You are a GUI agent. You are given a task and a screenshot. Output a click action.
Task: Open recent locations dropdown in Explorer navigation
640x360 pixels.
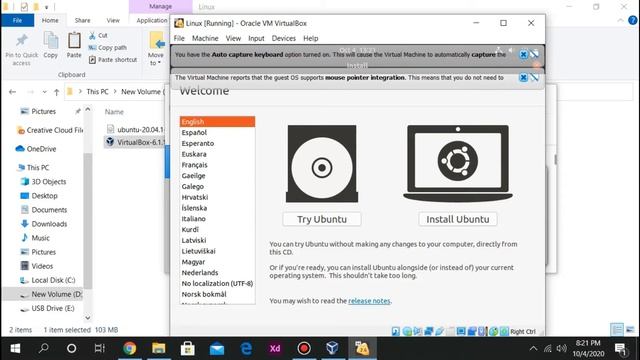44,92
